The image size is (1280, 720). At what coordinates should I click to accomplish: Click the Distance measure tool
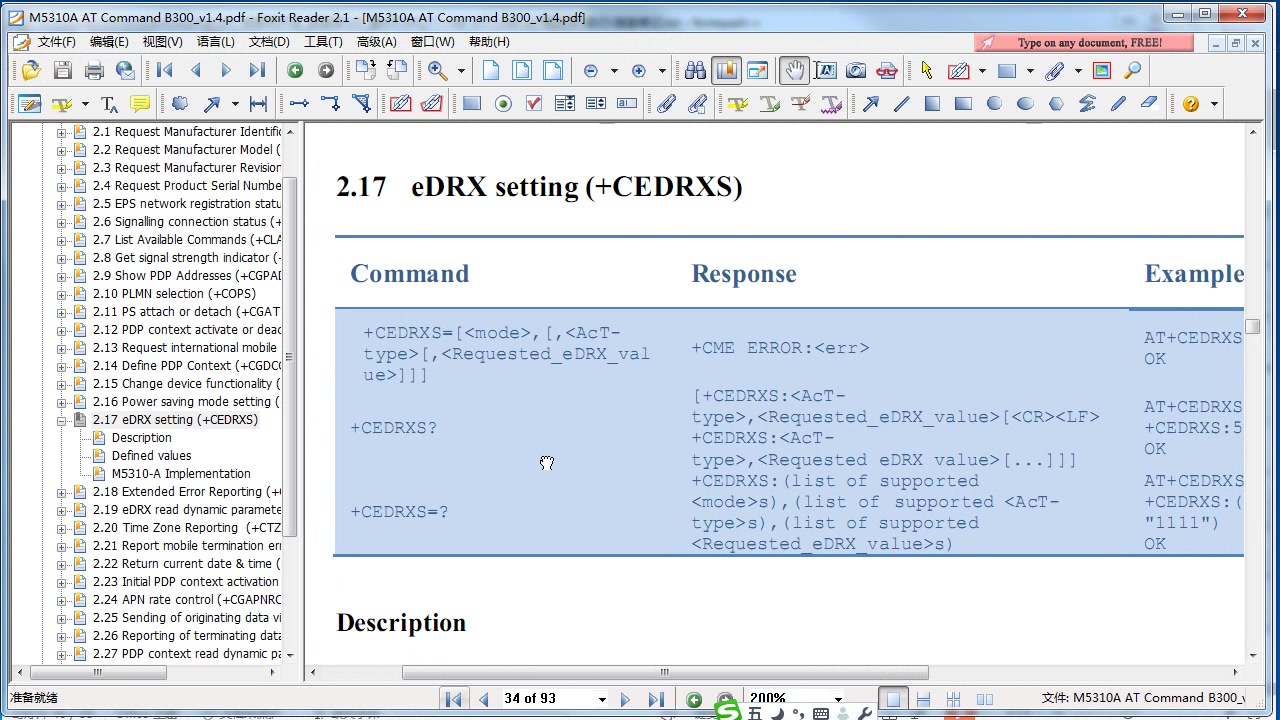[258, 103]
